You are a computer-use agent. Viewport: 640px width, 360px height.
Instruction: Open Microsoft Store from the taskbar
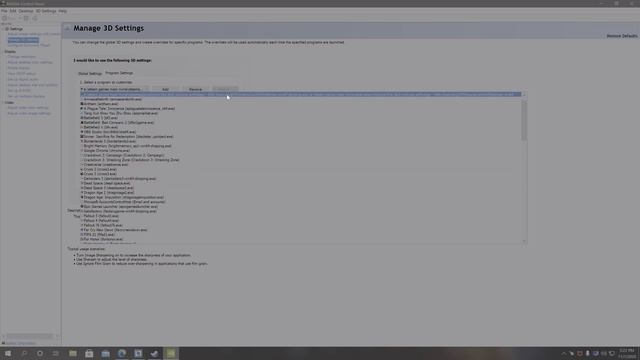click(89, 353)
